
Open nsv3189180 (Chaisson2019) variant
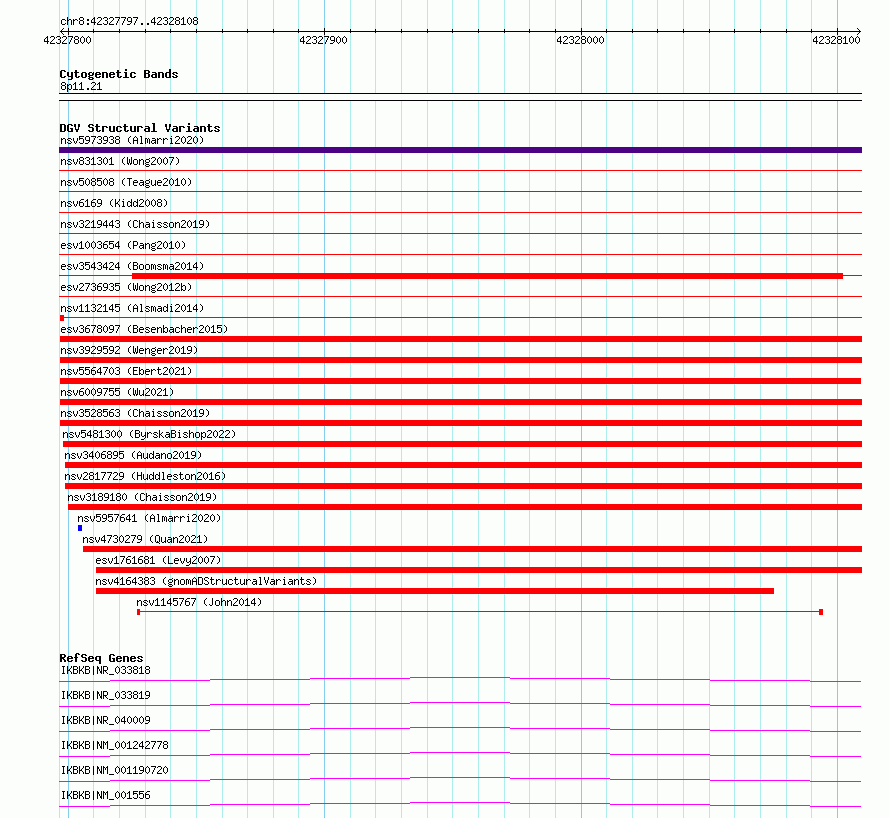click(x=142, y=497)
